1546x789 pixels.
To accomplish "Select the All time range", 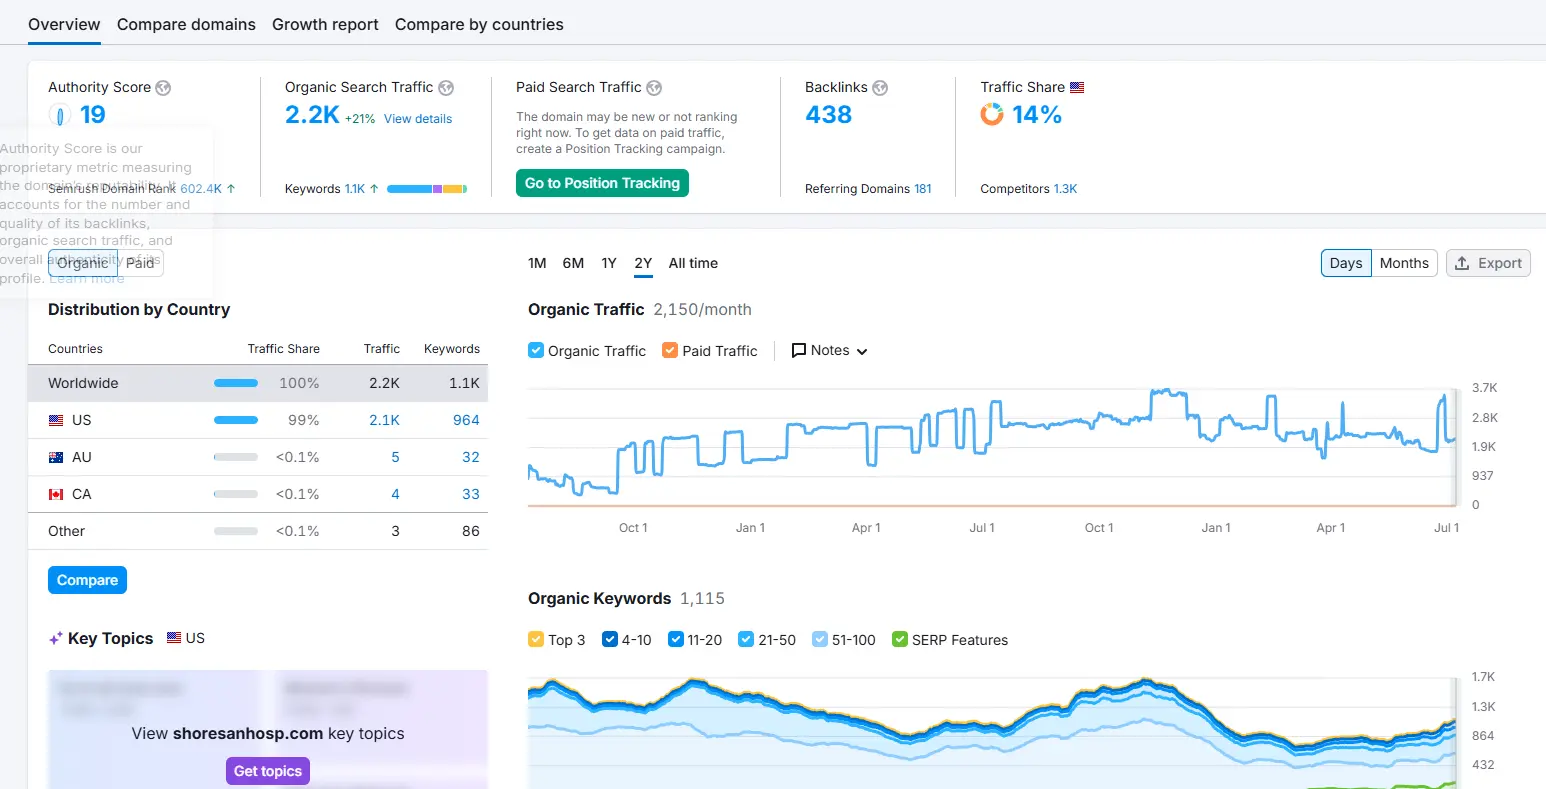I will [693, 263].
